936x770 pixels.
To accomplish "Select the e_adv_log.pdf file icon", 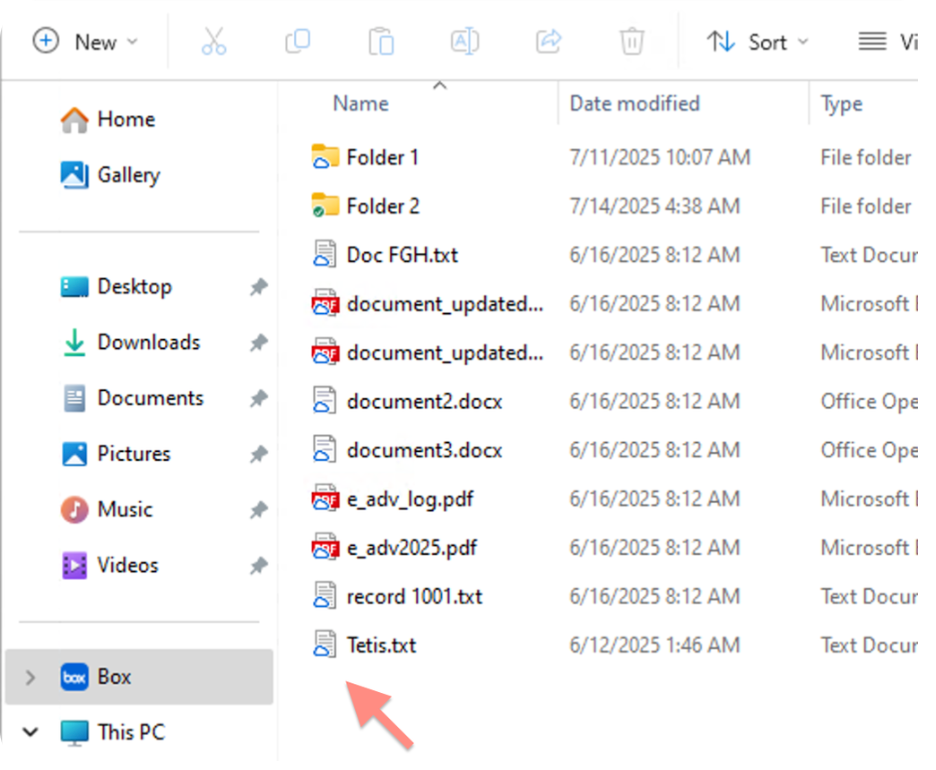I will click(x=325, y=498).
